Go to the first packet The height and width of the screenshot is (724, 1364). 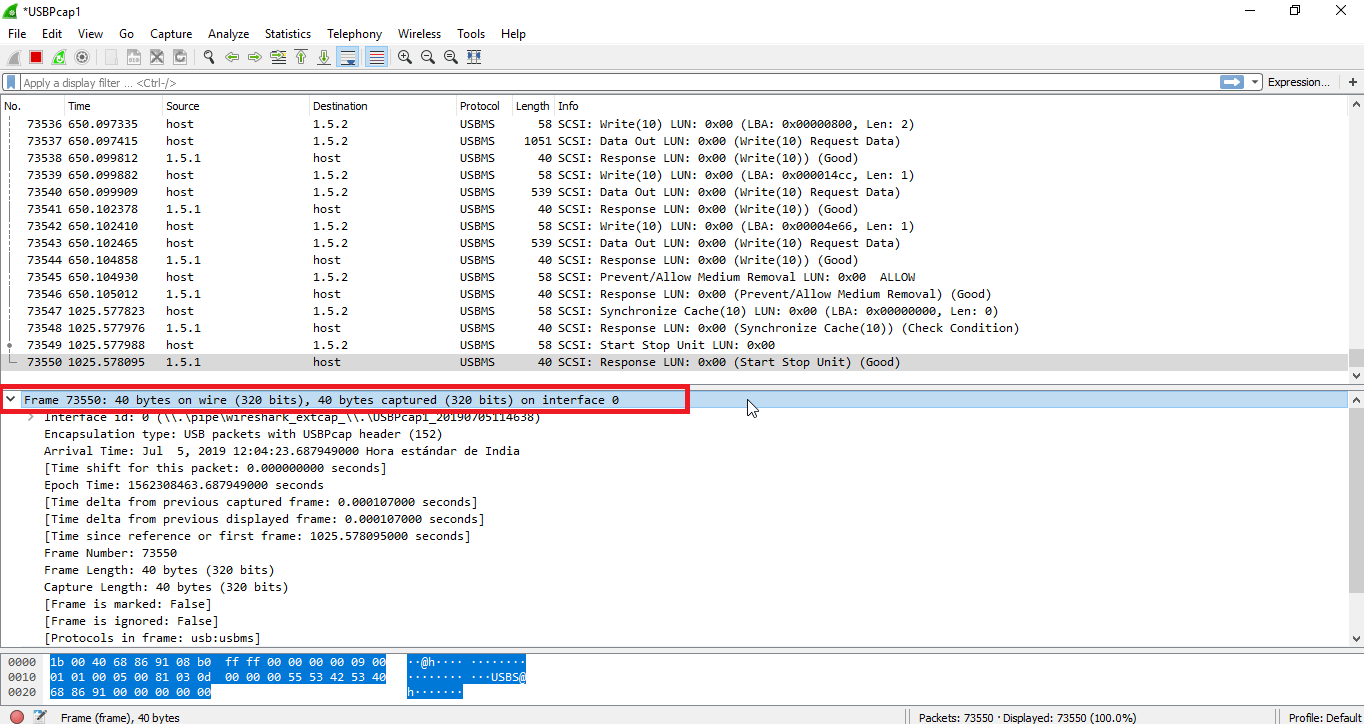(x=301, y=58)
